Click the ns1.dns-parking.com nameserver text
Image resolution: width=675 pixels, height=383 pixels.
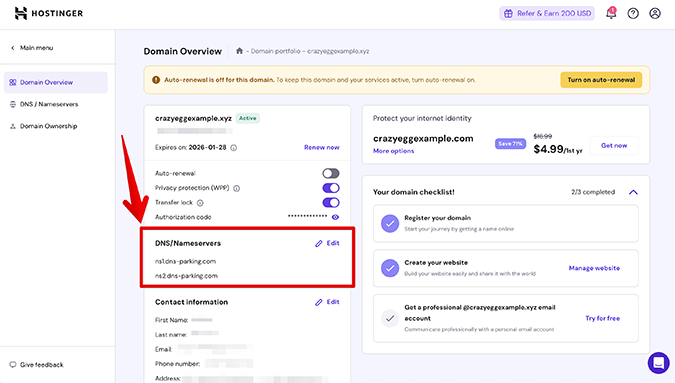click(185, 261)
